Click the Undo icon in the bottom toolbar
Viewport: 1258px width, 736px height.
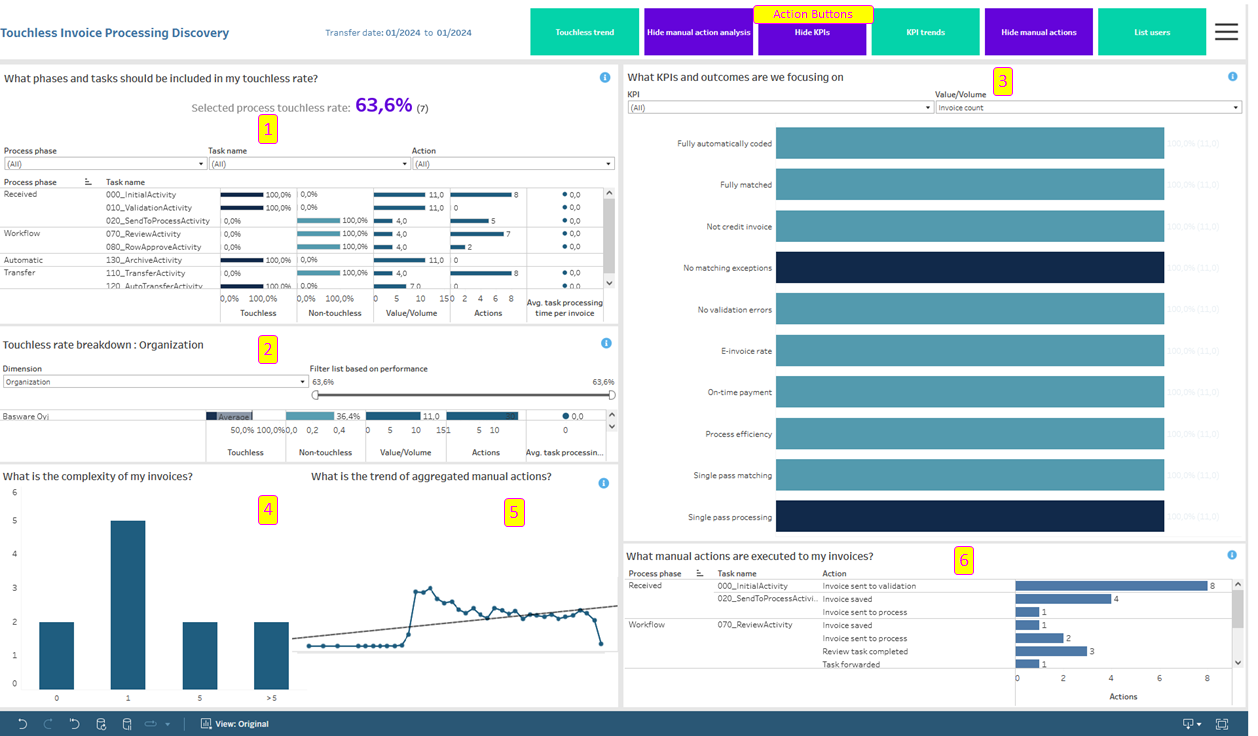click(24, 723)
